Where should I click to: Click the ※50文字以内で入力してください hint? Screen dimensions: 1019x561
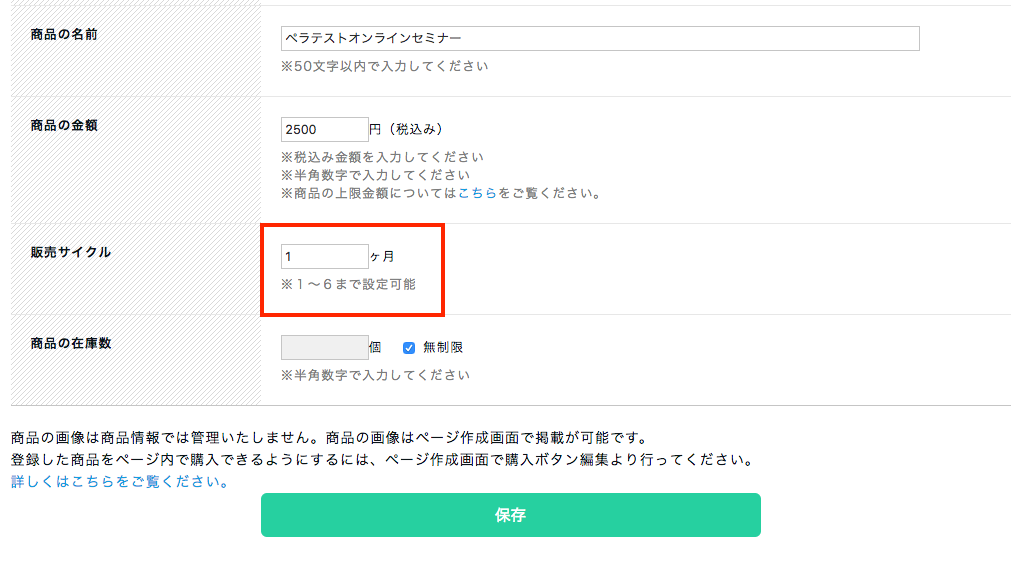tap(385, 66)
